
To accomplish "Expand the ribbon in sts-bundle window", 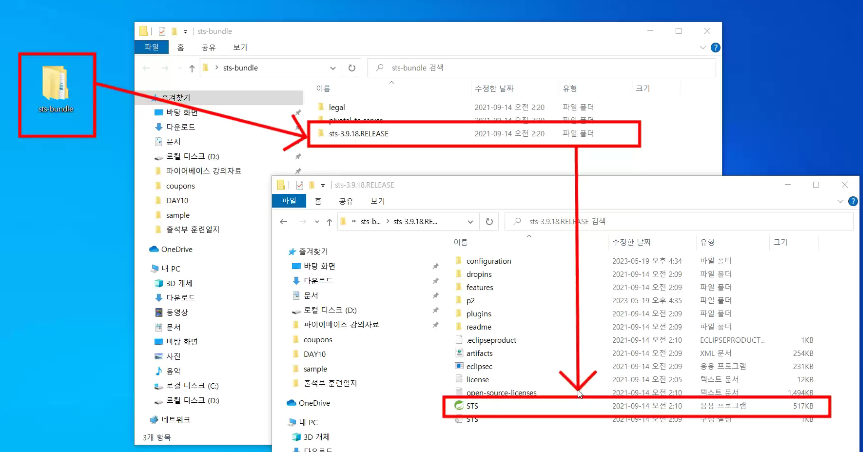I will coord(703,48).
